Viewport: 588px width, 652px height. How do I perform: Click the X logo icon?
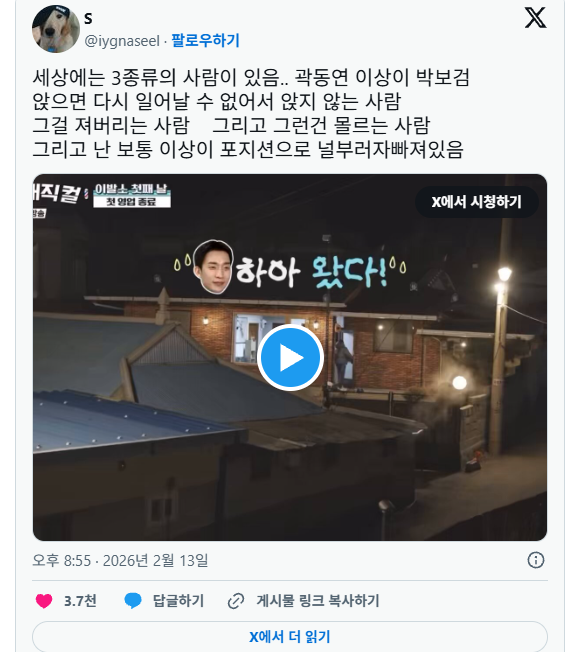[x=536, y=18]
